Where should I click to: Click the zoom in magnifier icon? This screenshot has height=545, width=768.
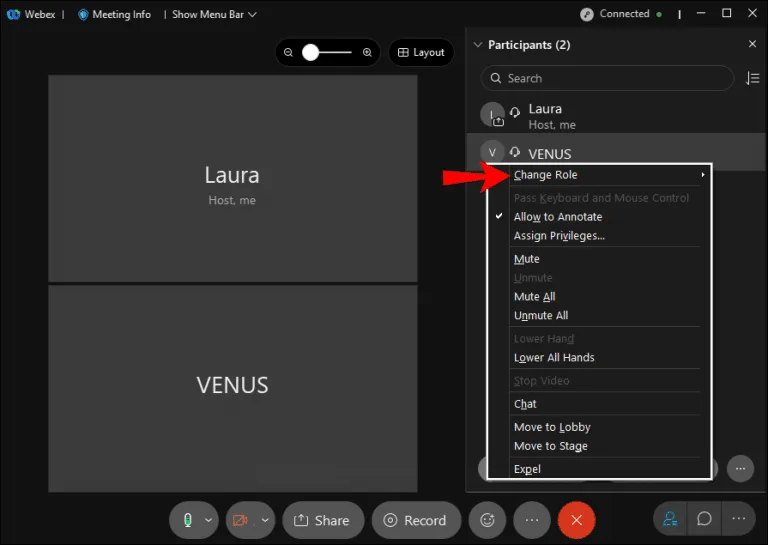[x=367, y=52]
